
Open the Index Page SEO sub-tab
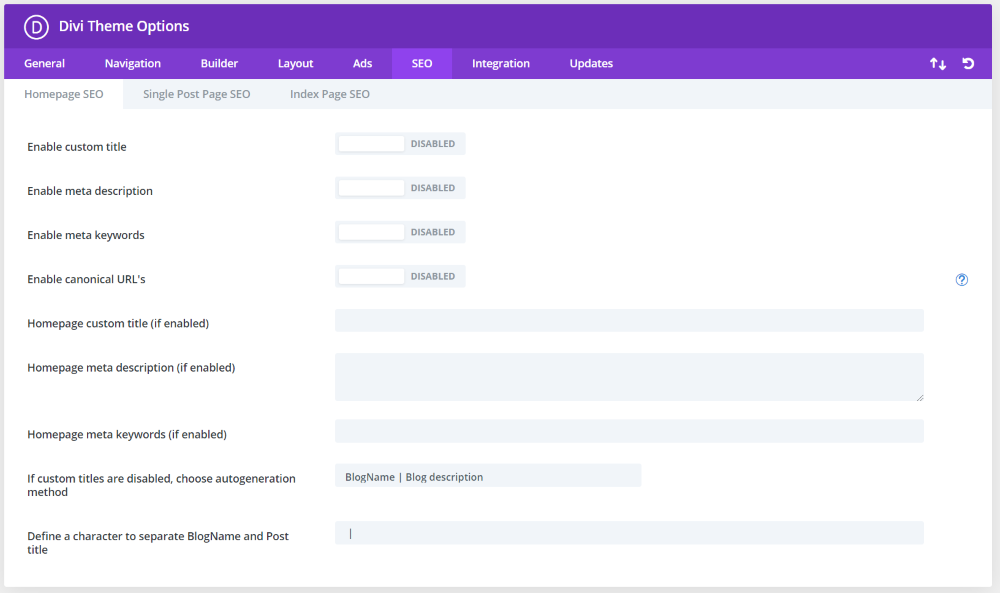coord(330,94)
